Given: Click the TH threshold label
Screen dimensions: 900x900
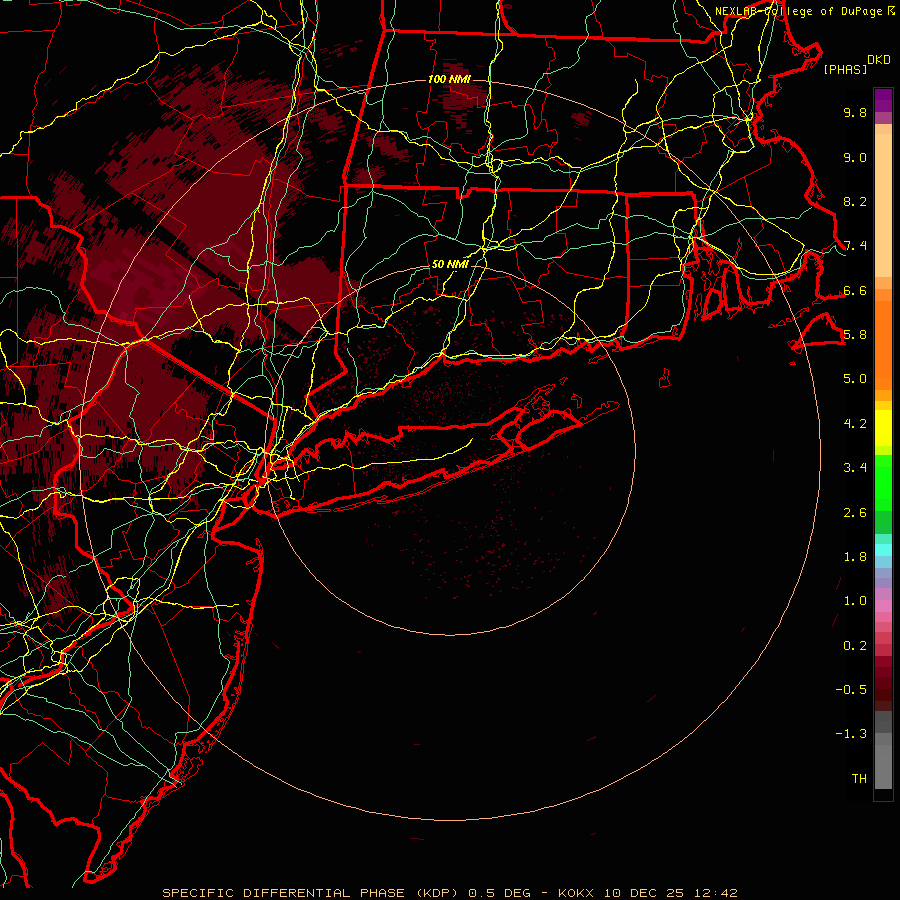Looking at the screenshot, I should [x=859, y=779].
